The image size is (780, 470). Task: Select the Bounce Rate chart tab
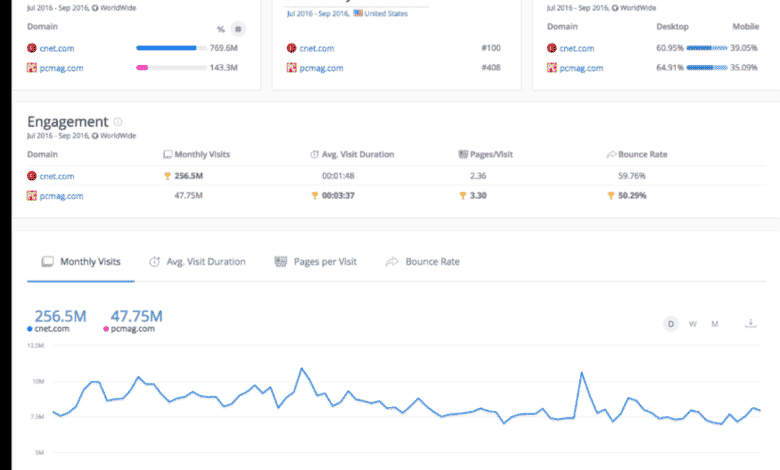[x=423, y=262]
